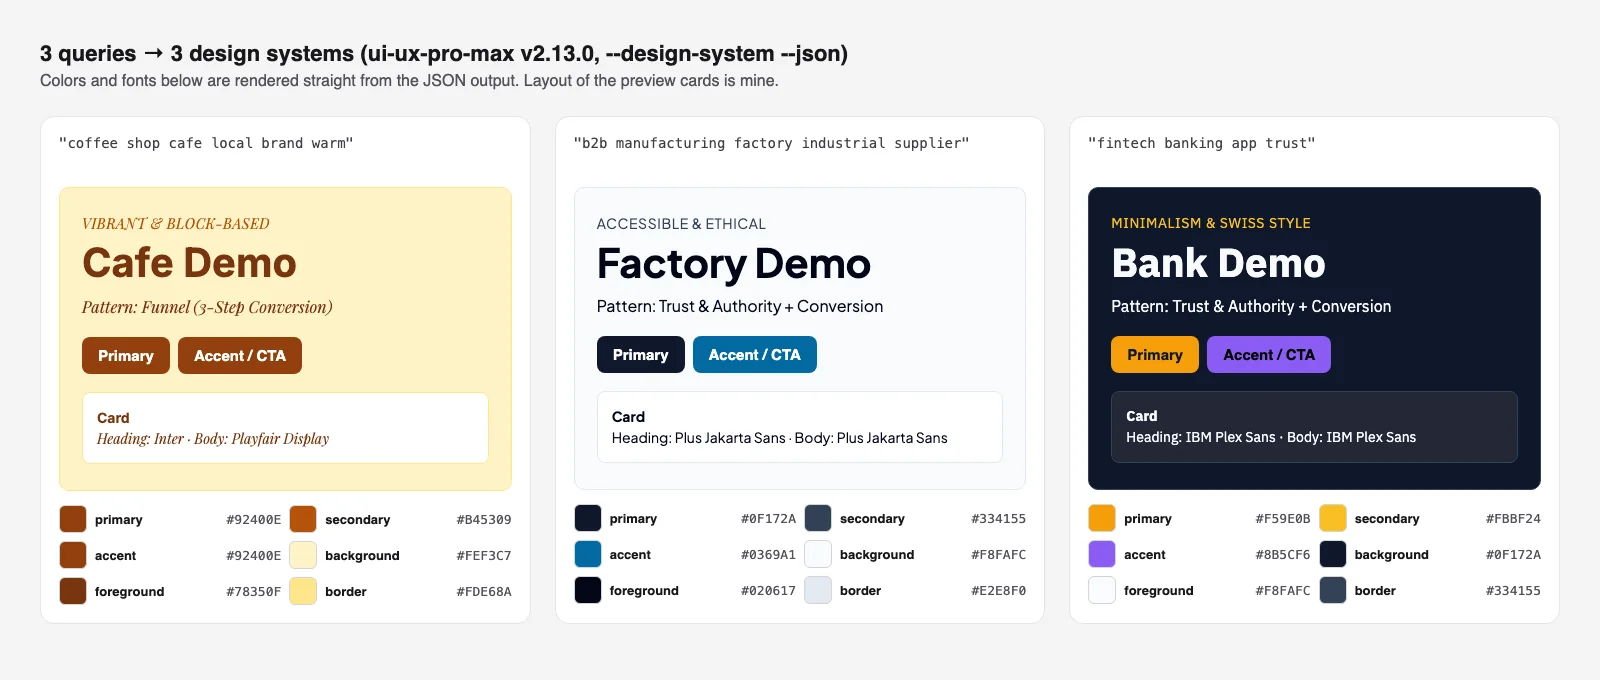Click the 3 queries page title
This screenshot has width=1600, height=680.
click(x=444, y=53)
